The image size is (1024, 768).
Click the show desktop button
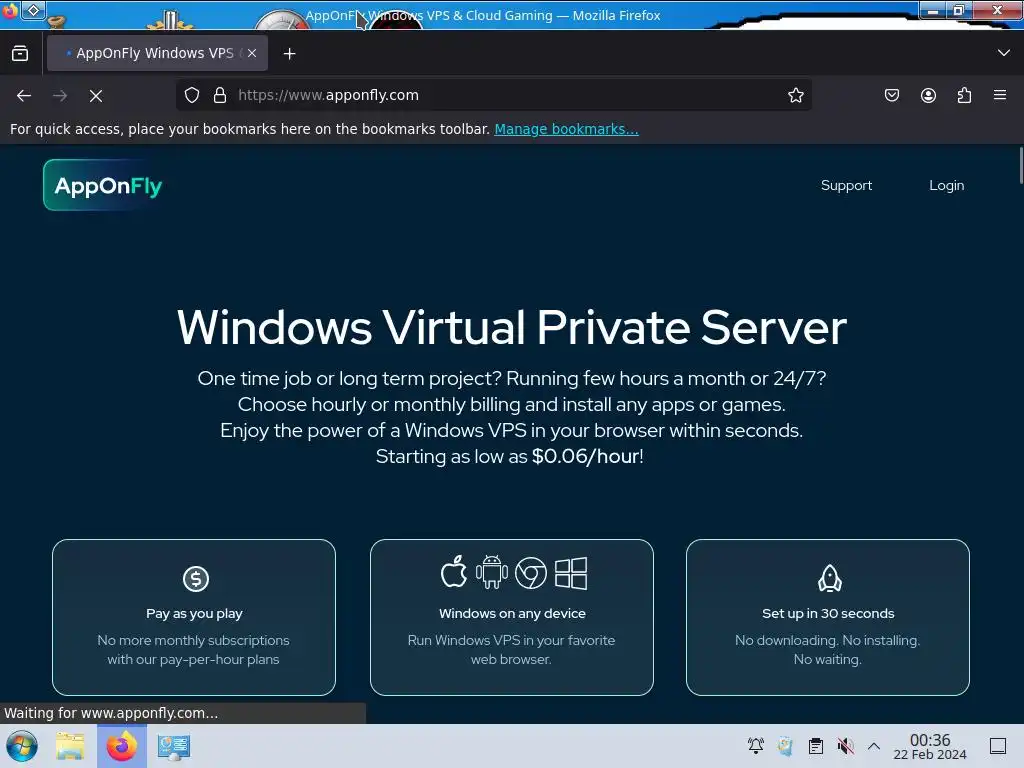[998, 746]
